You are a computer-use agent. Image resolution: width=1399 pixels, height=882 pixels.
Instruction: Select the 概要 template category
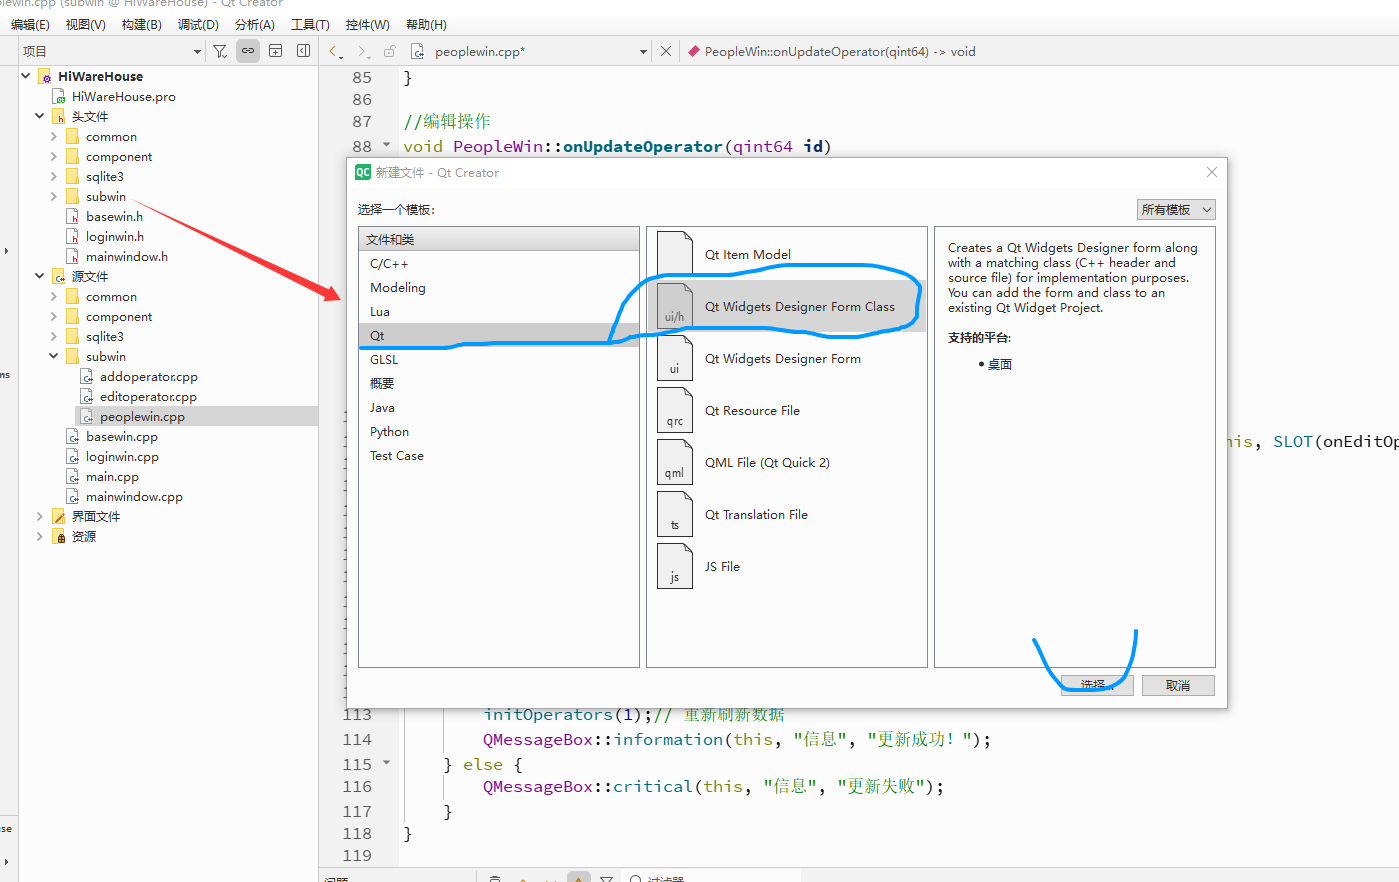coord(499,383)
